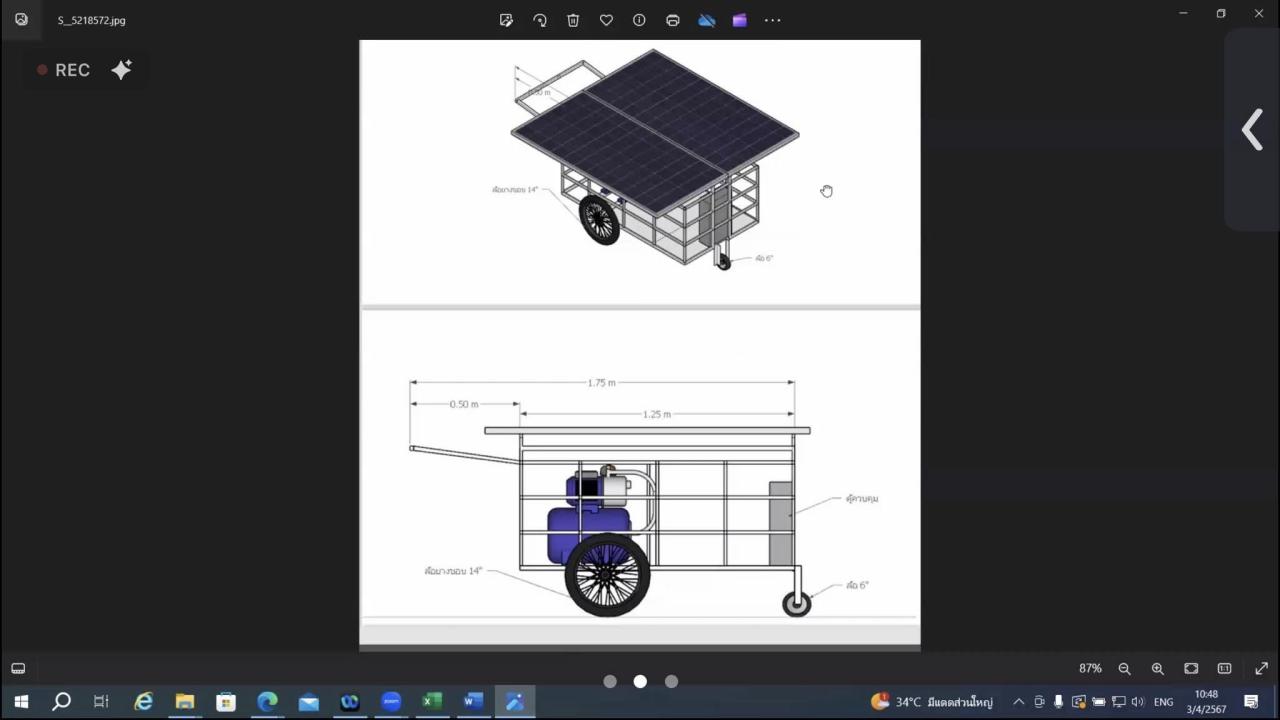The width and height of the screenshot is (1280, 720).
Task: Open the Windows Start menu
Action: pos(21,702)
